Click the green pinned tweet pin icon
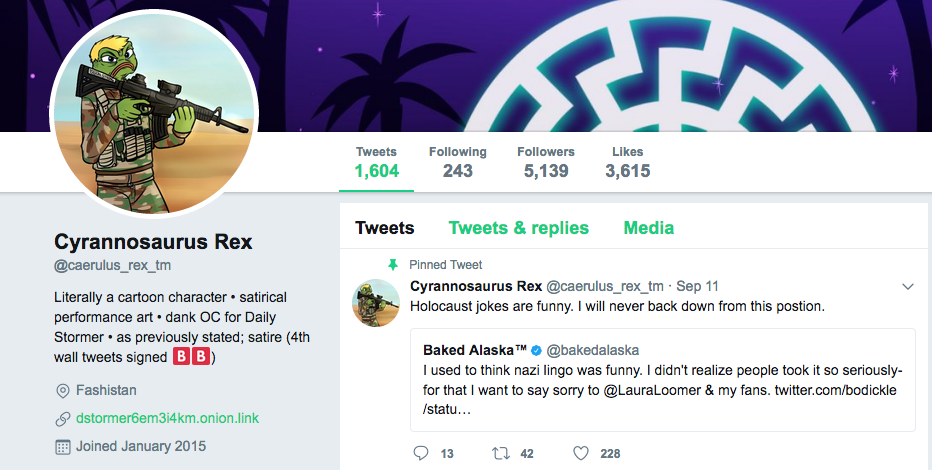932x470 pixels. point(393,265)
